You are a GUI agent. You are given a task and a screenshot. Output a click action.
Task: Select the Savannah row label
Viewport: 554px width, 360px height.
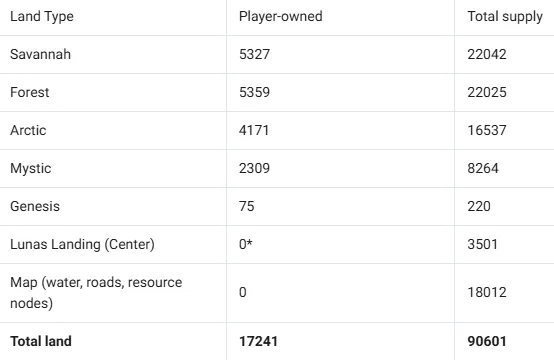point(40,54)
